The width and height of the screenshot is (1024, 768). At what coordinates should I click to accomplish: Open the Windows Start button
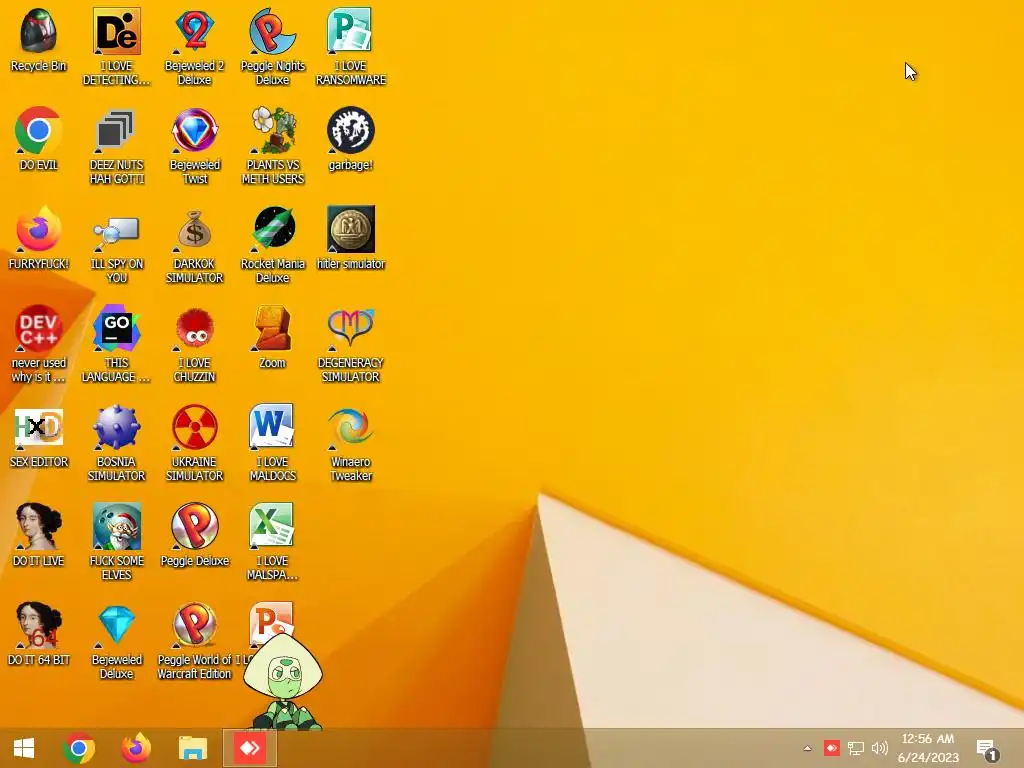click(x=24, y=748)
